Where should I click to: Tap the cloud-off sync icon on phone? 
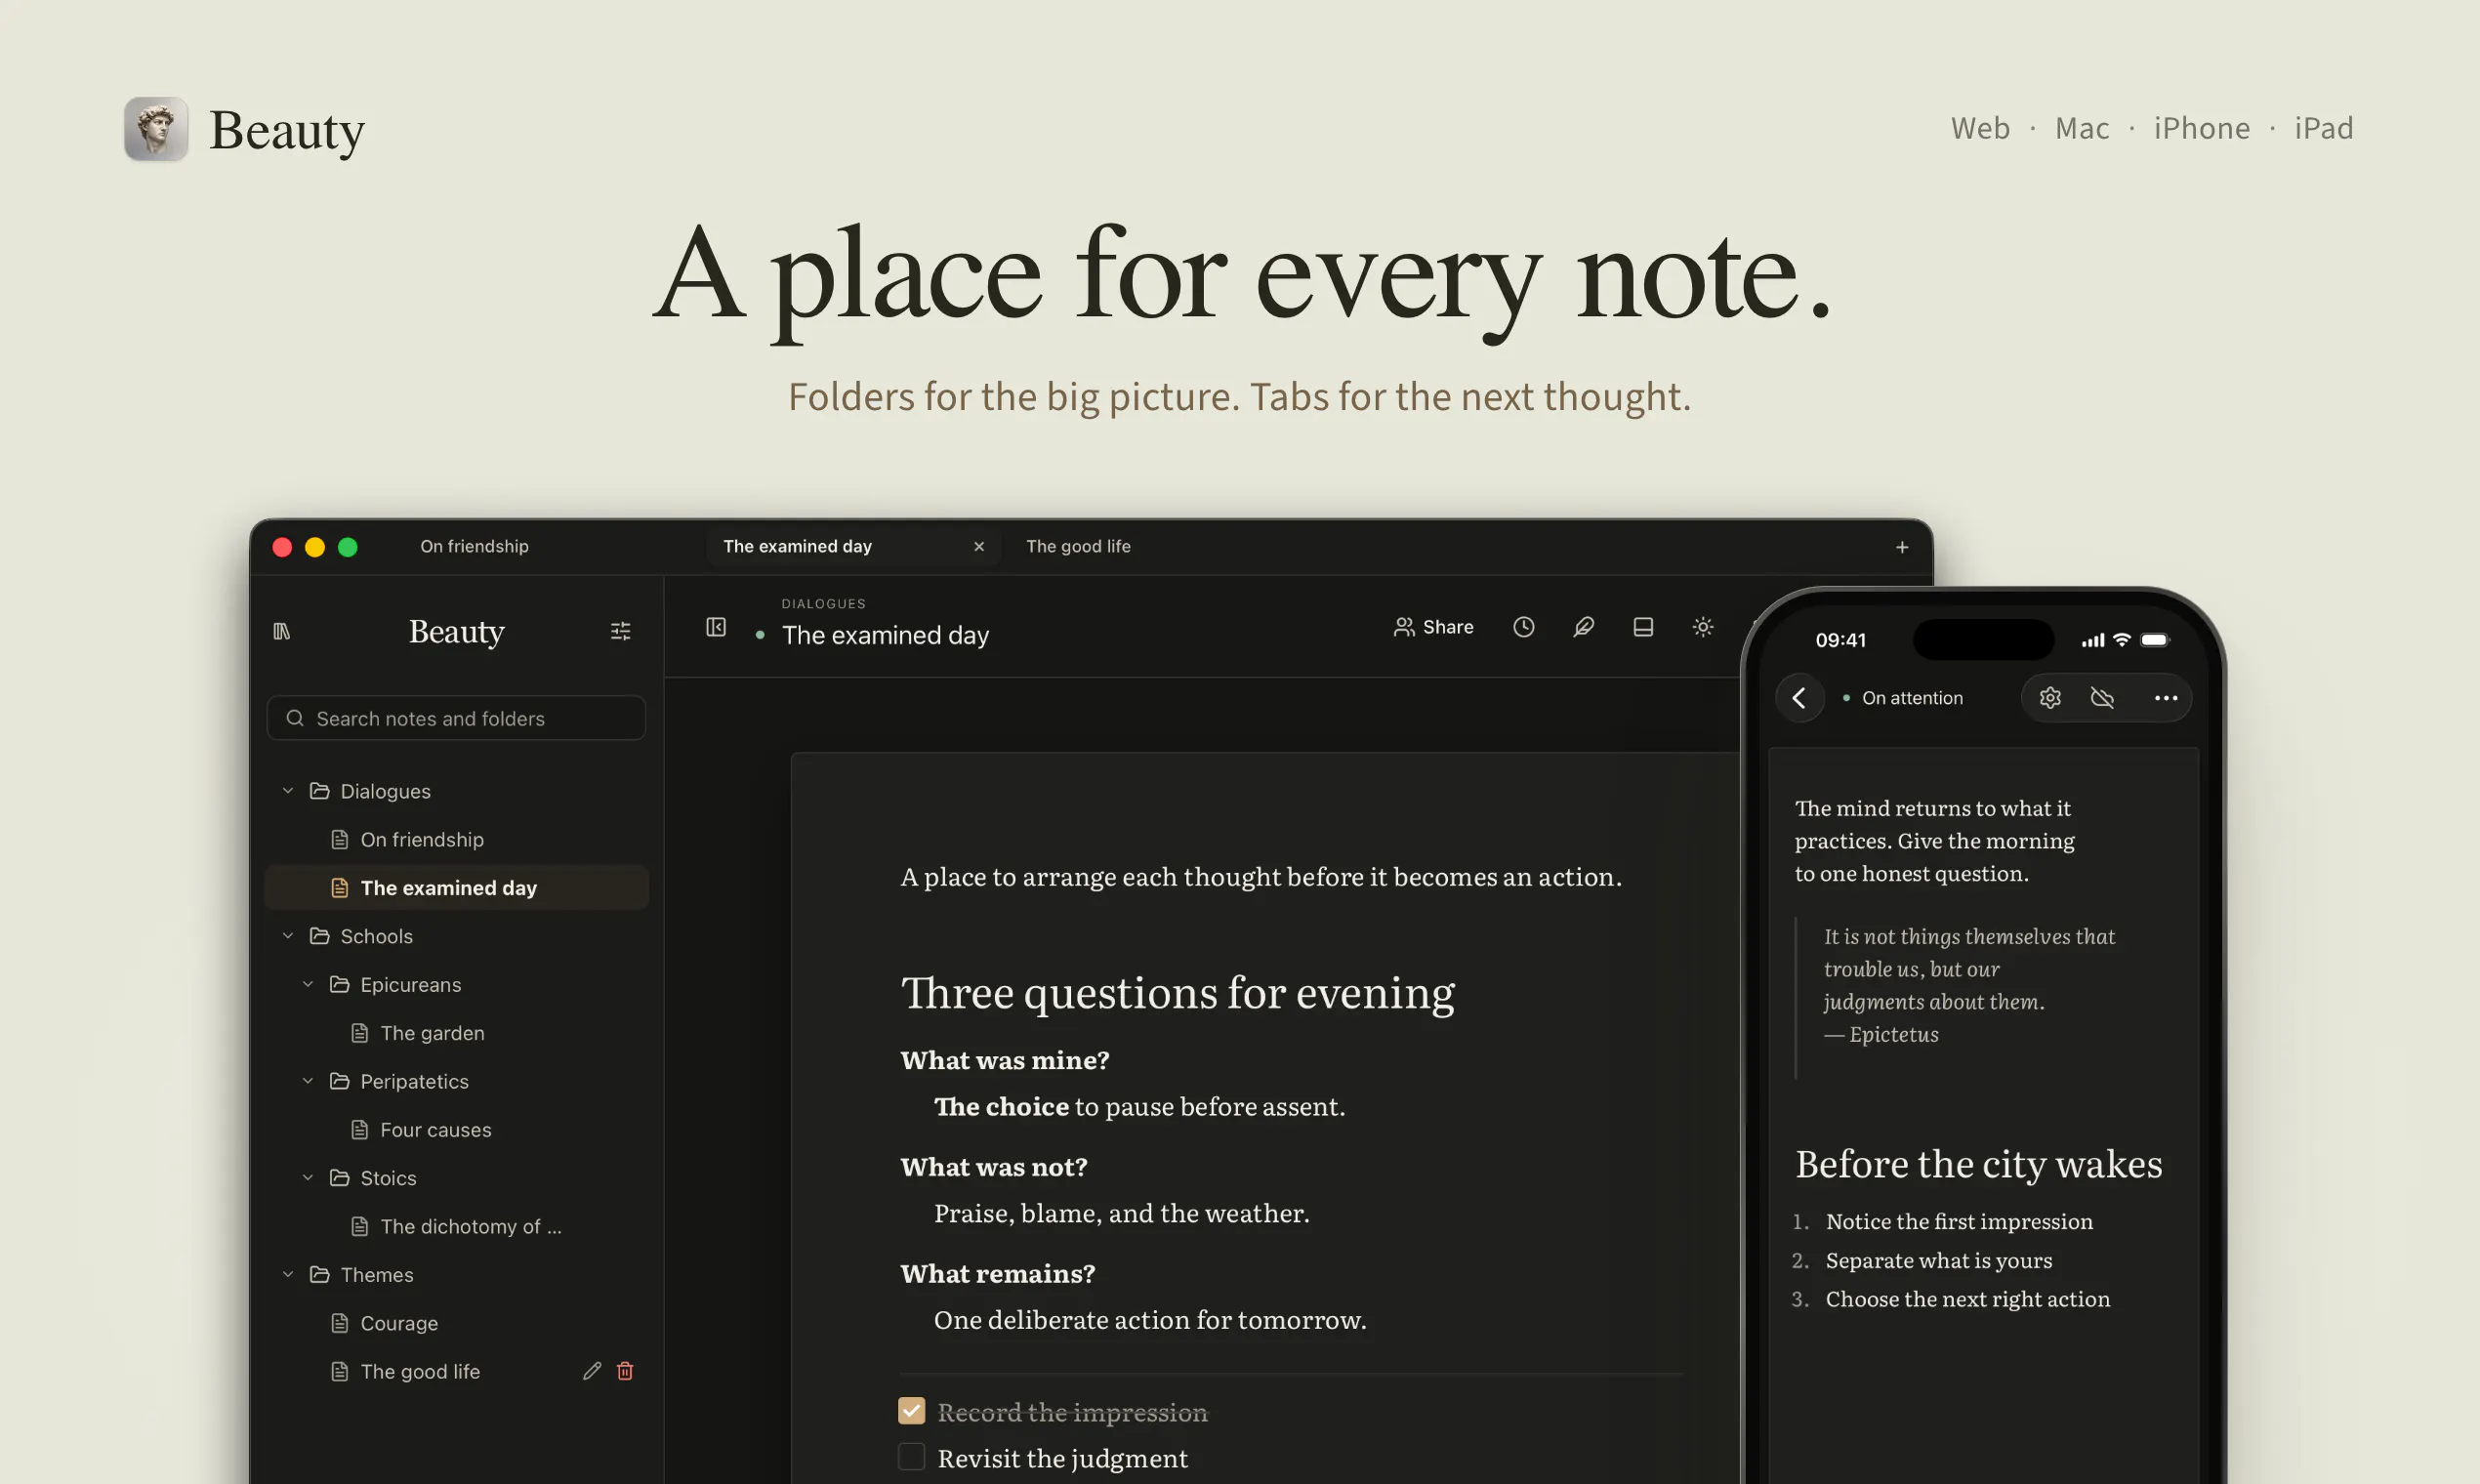point(2102,698)
